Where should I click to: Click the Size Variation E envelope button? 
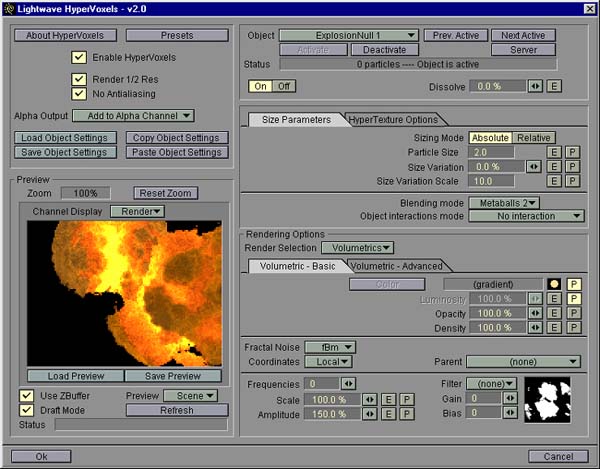point(554,166)
